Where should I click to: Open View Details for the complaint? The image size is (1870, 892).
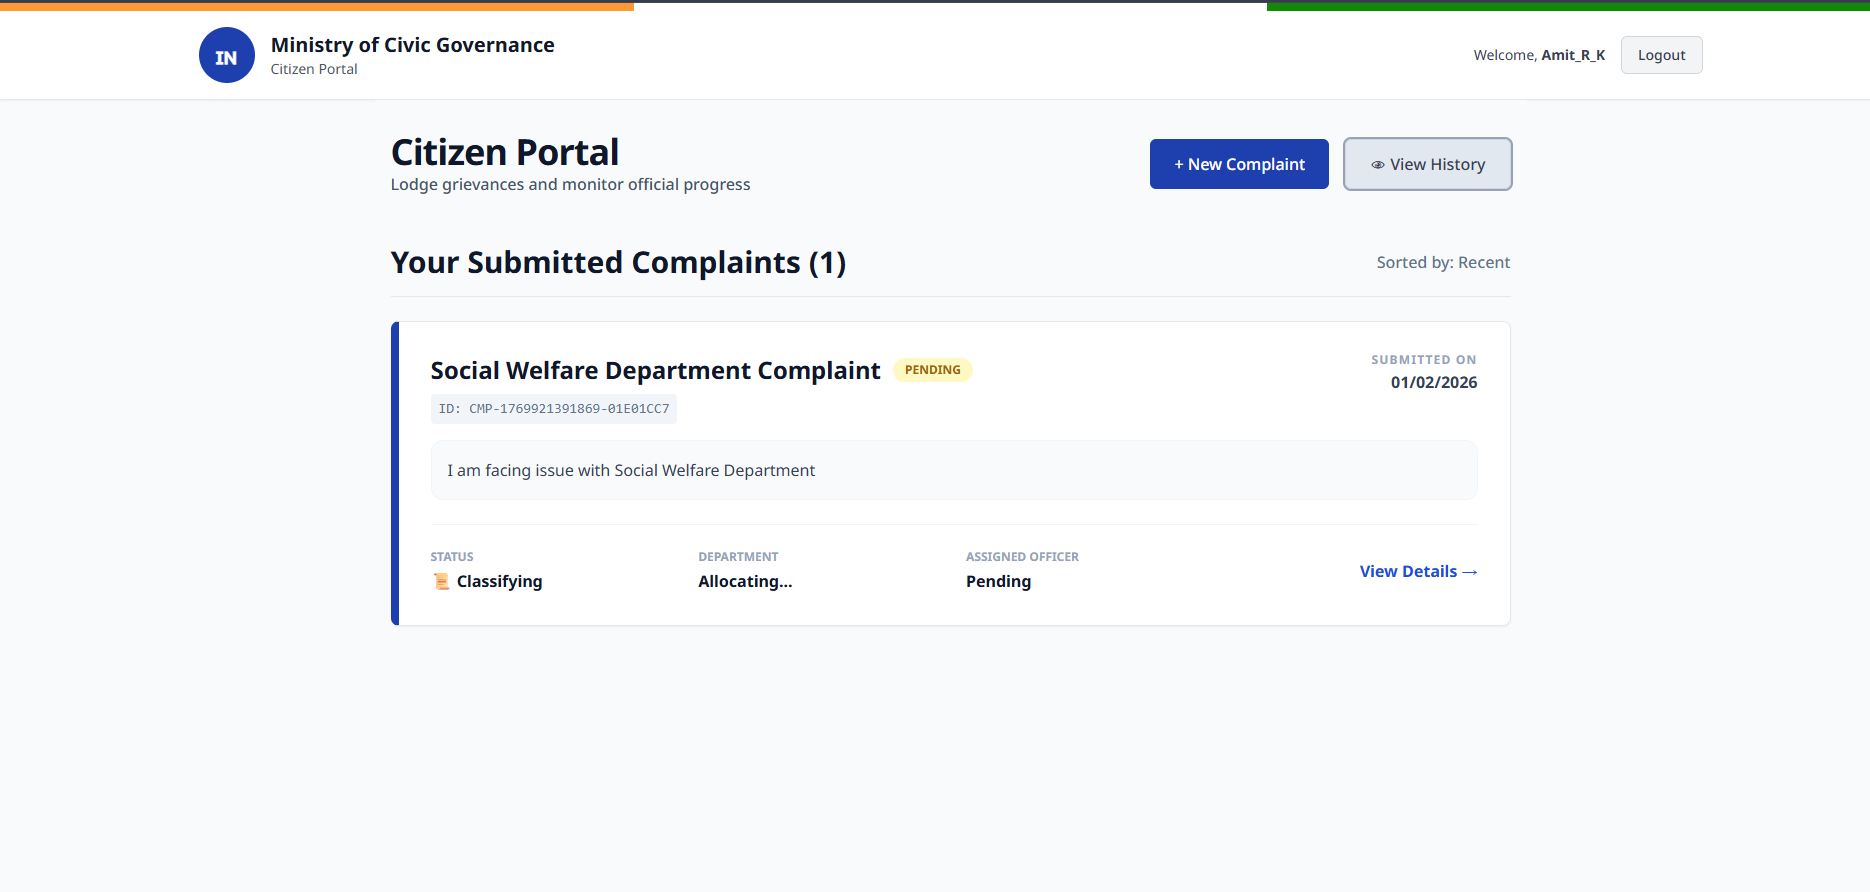(1418, 571)
